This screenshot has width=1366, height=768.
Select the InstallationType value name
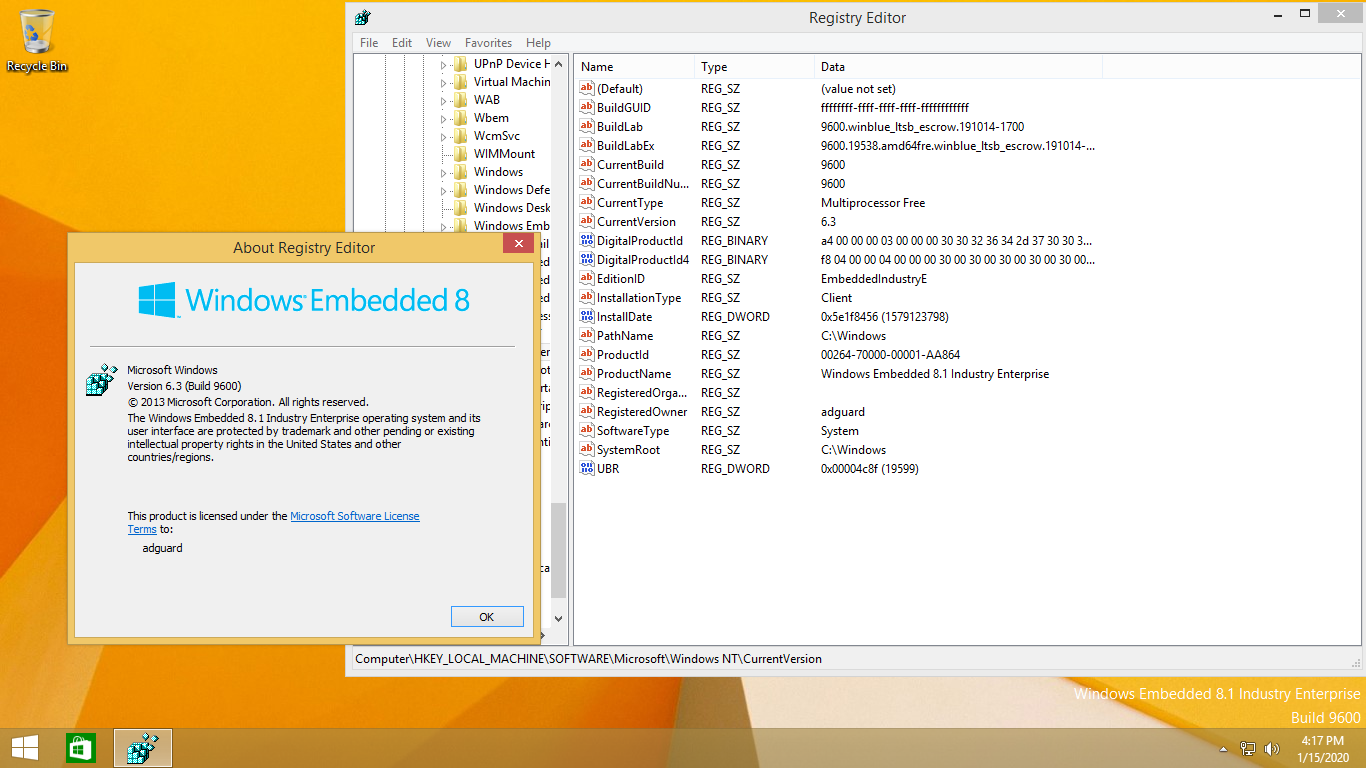[x=639, y=298]
